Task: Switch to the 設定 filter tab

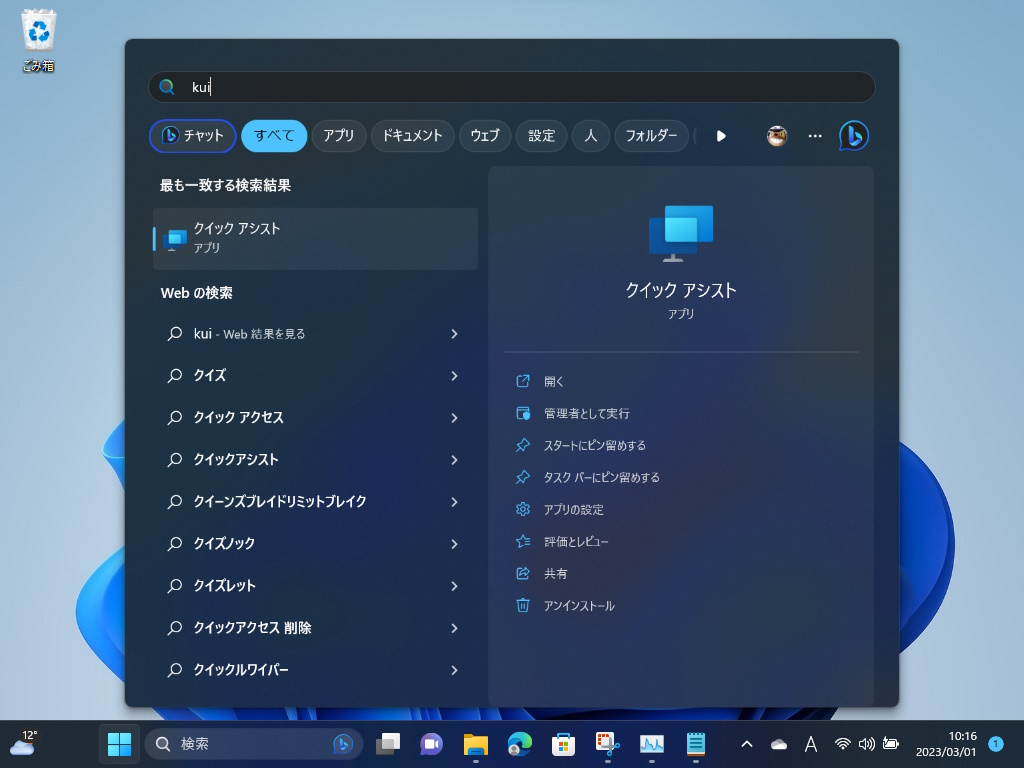Action: point(541,136)
